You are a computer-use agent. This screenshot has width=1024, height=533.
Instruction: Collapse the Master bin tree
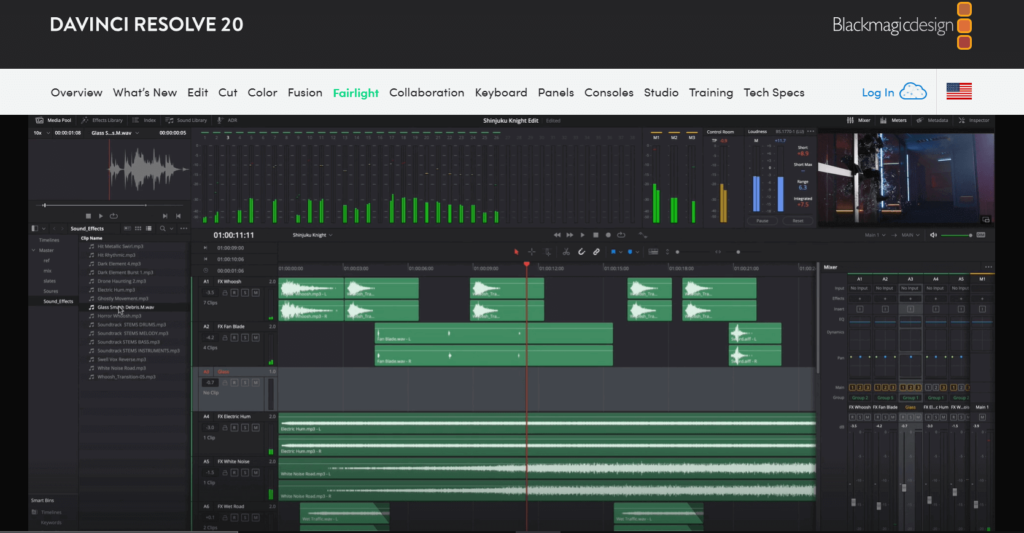(34, 250)
